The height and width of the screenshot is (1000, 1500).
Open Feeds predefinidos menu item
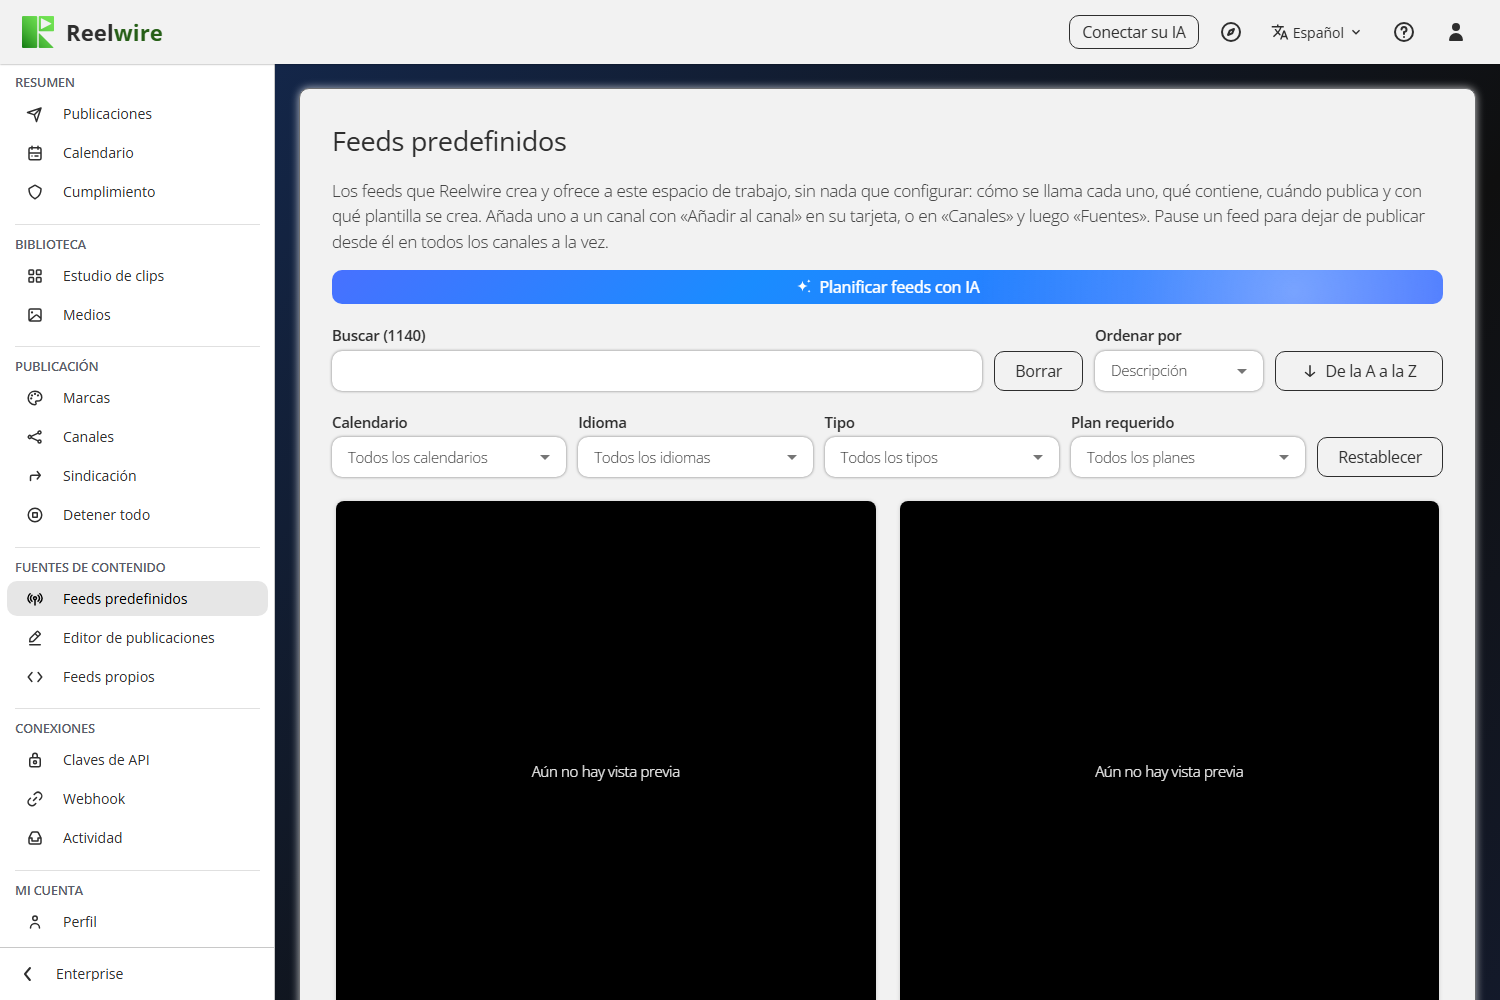137,599
